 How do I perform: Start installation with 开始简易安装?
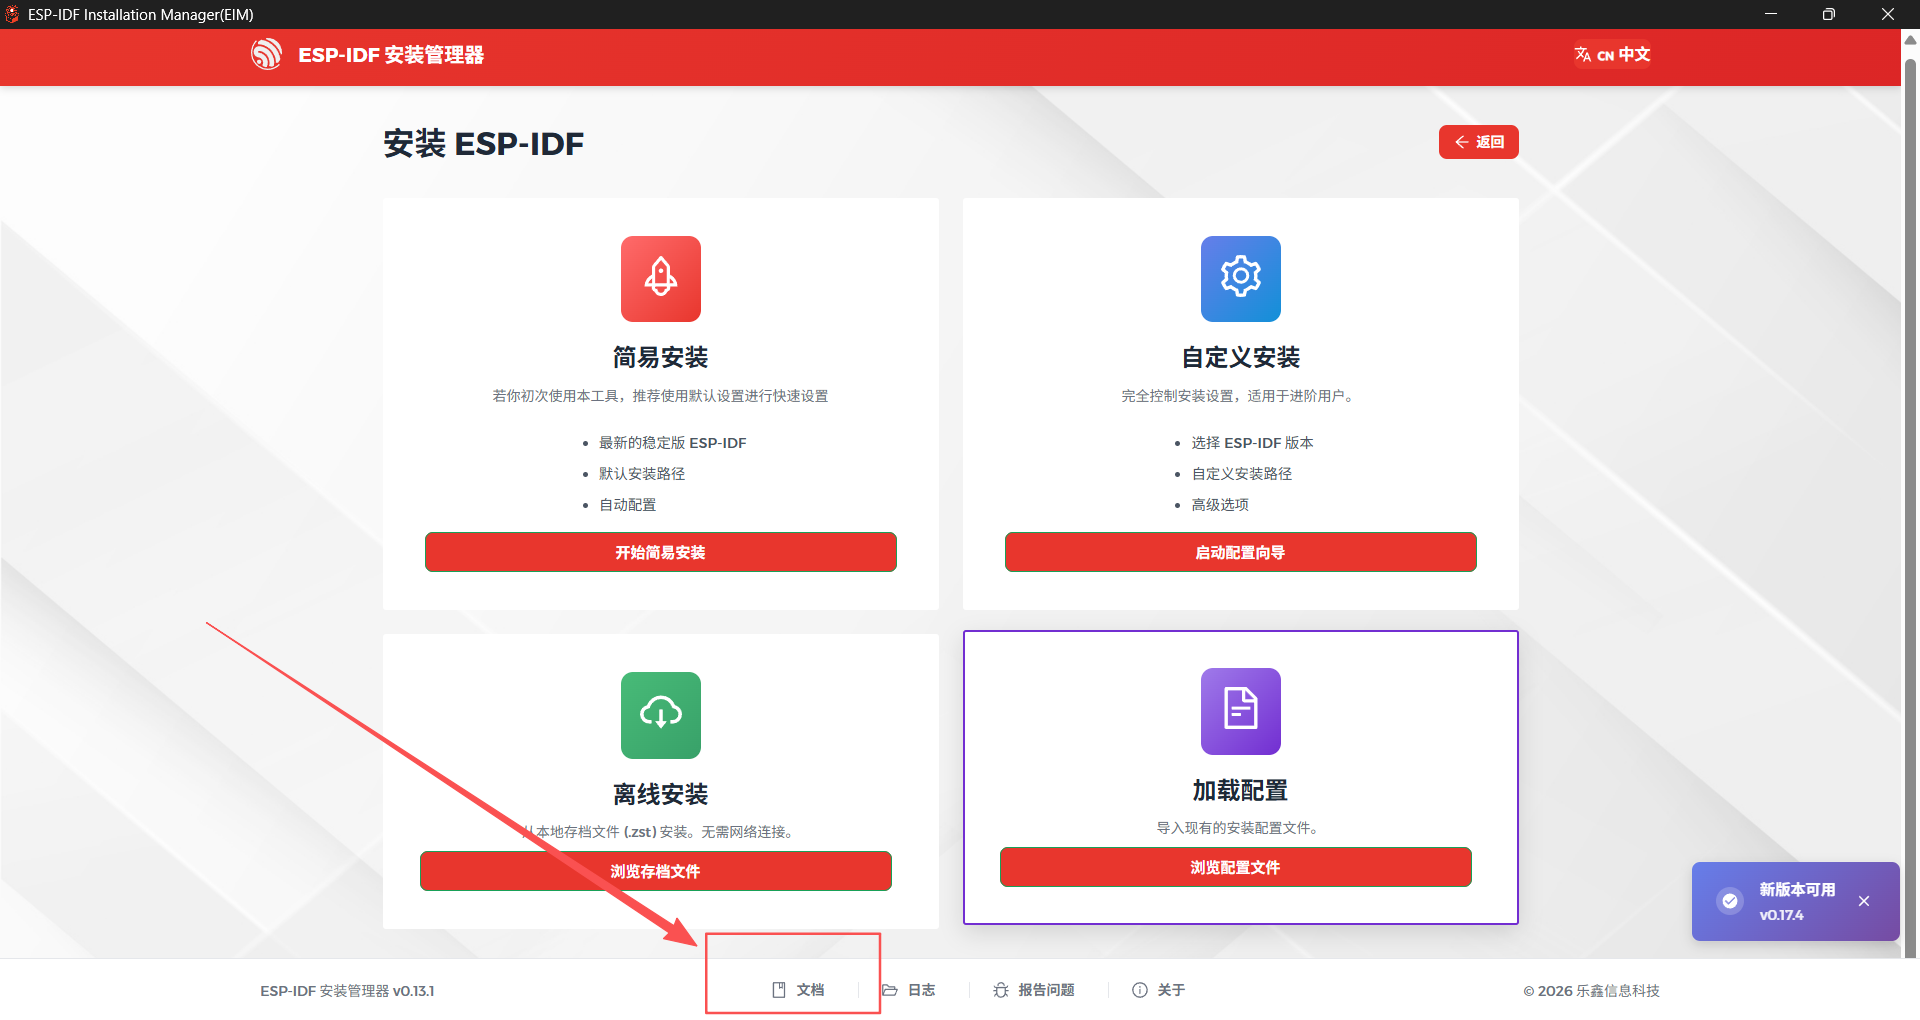coord(661,552)
